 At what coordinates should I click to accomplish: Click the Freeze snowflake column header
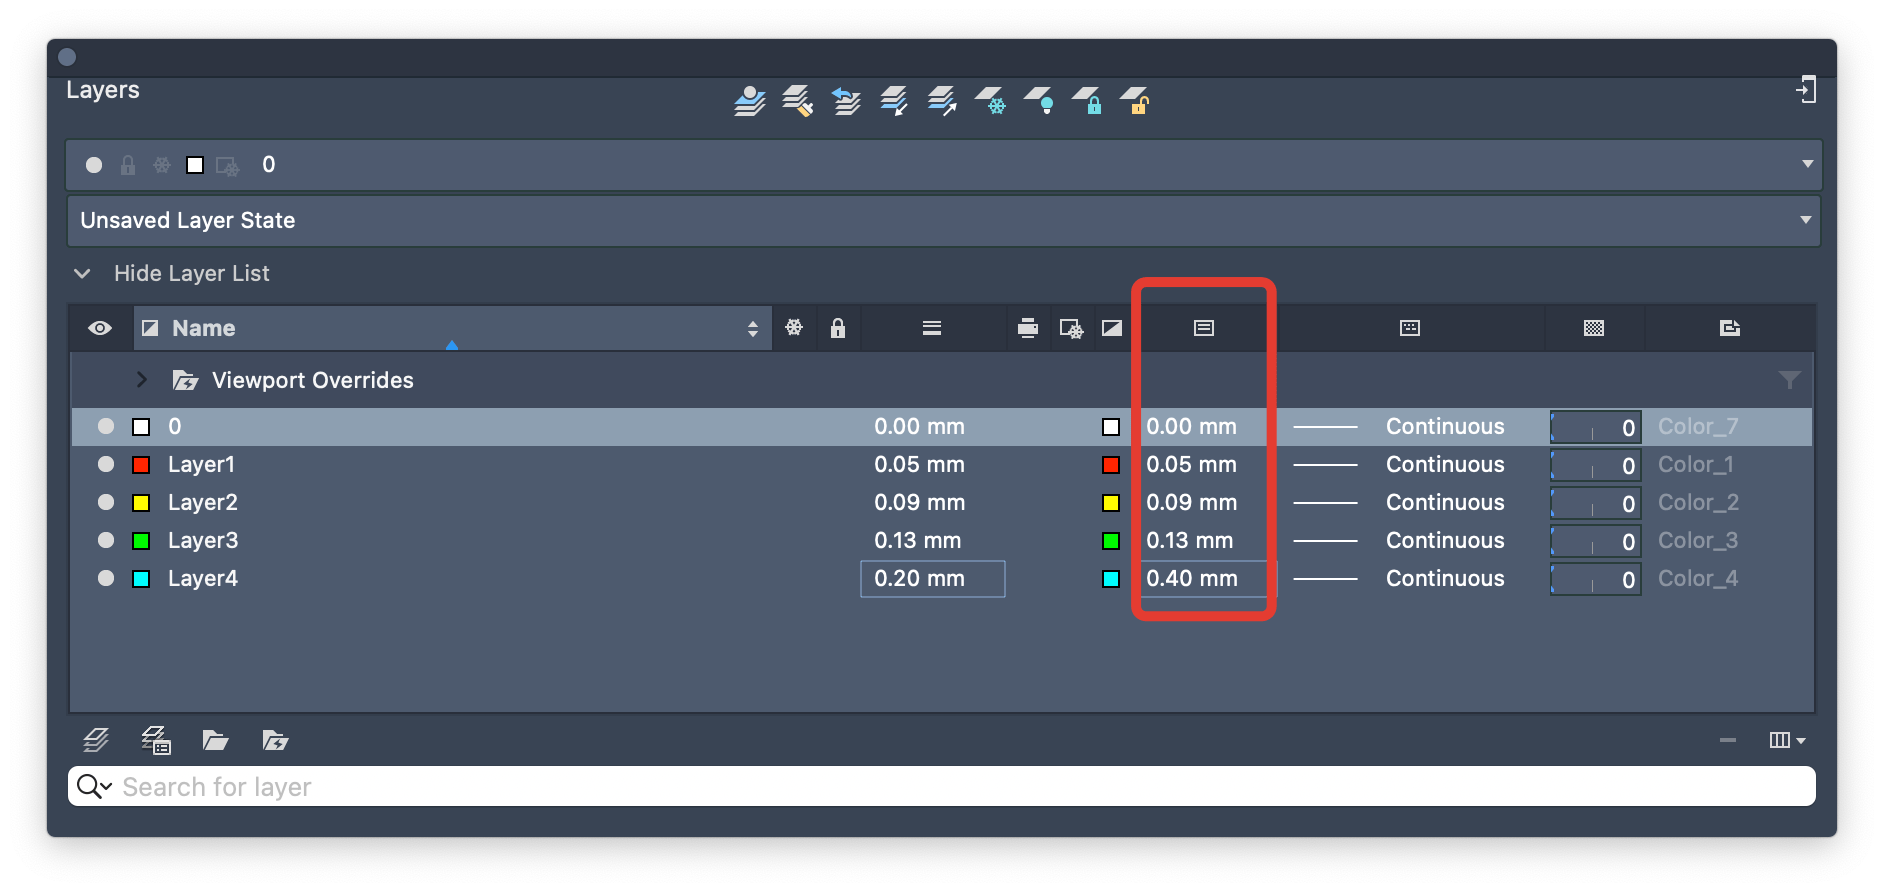(794, 327)
